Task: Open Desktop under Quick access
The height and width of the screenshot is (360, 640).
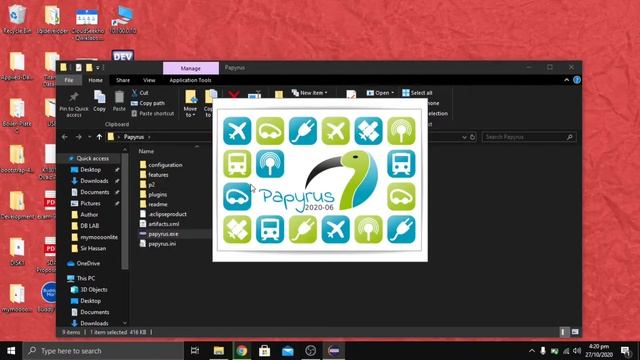Action: [90, 169]
